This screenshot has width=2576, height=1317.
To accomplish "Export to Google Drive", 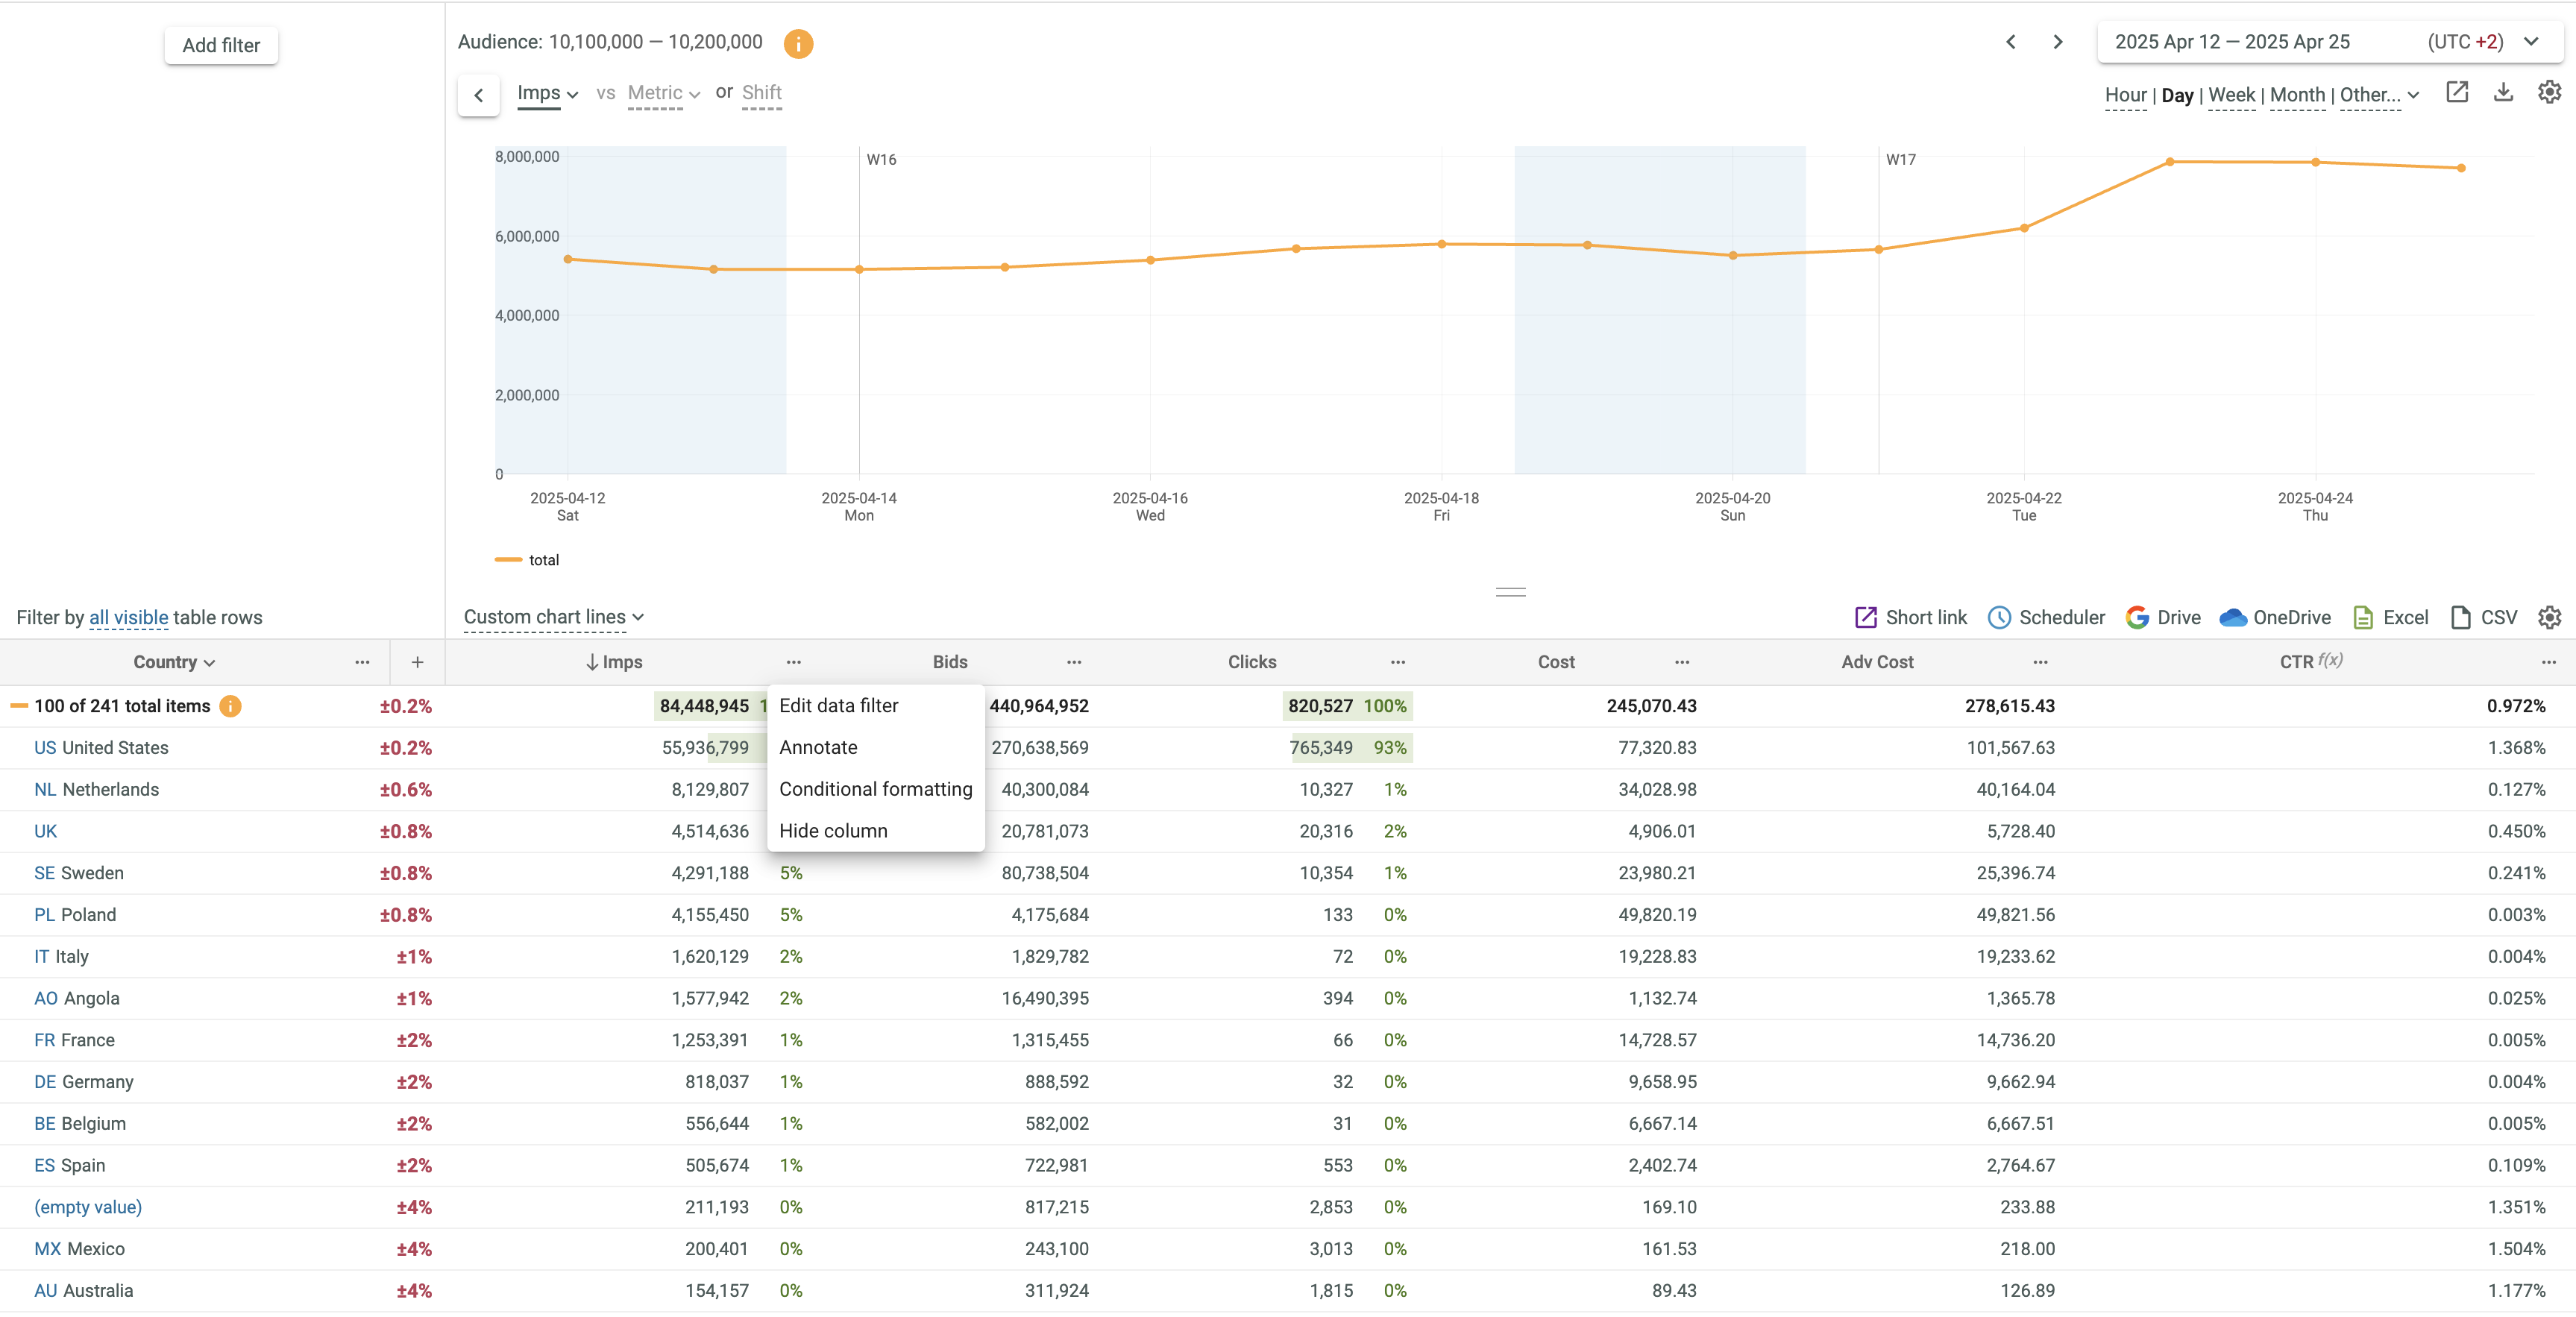I will (x=2163, y=618).
